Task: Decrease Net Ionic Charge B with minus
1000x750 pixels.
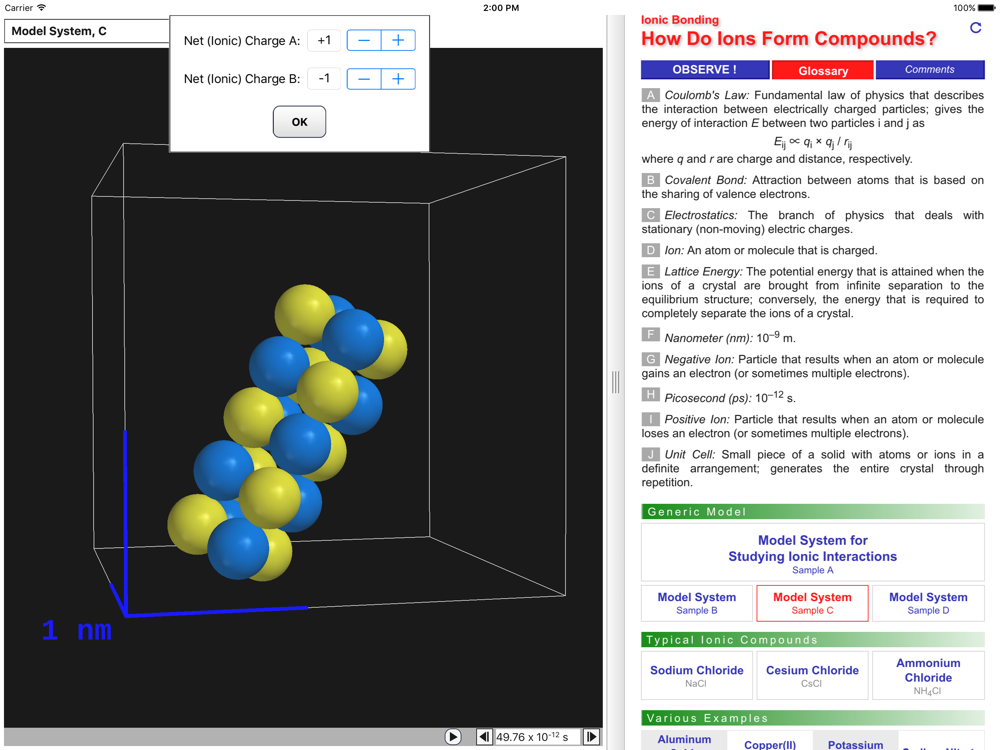Action: (x=364, y=79)
